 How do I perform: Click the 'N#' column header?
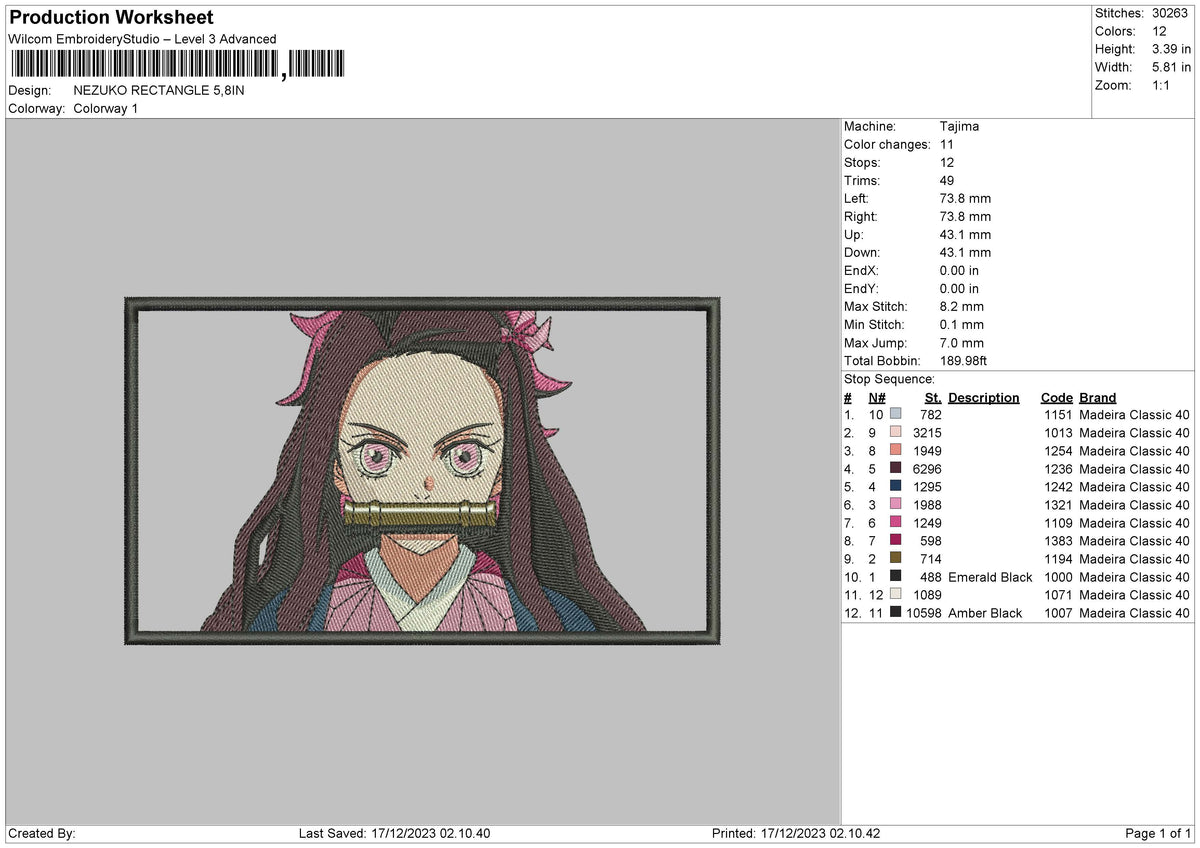pyautogui.click(x=877, y=397)
